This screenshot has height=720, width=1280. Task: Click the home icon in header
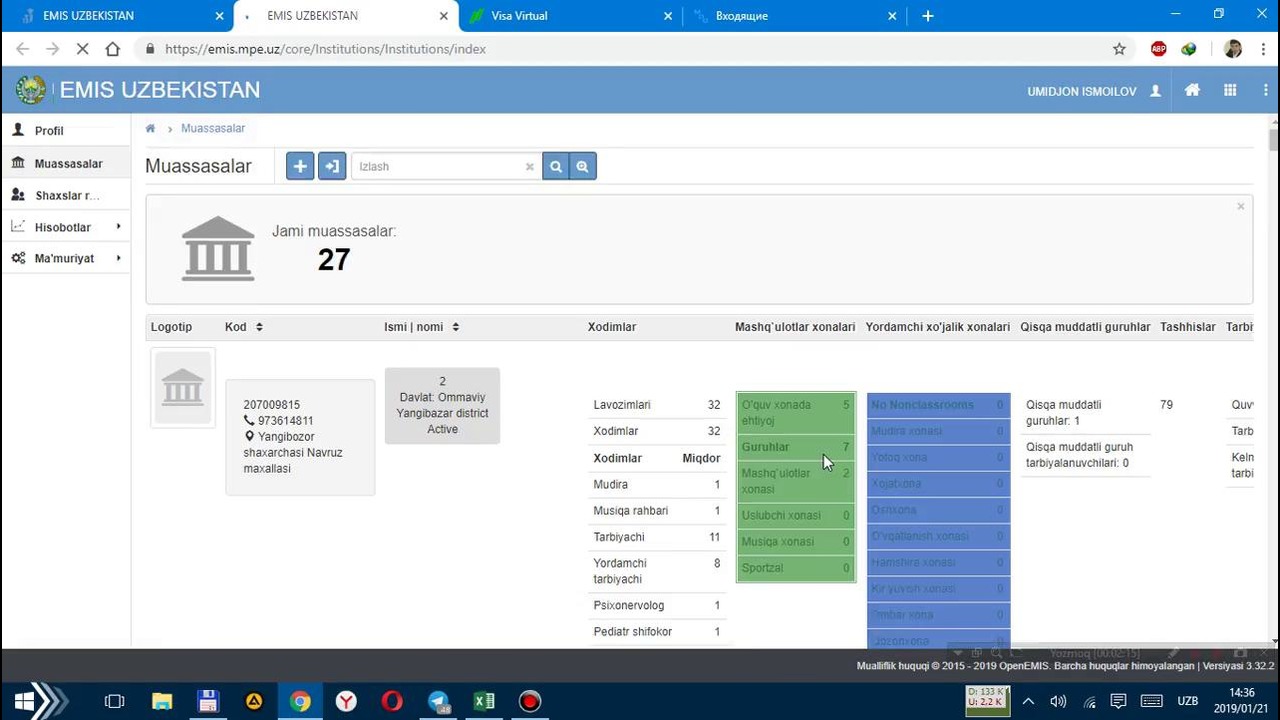click(x=1192, y=90)
